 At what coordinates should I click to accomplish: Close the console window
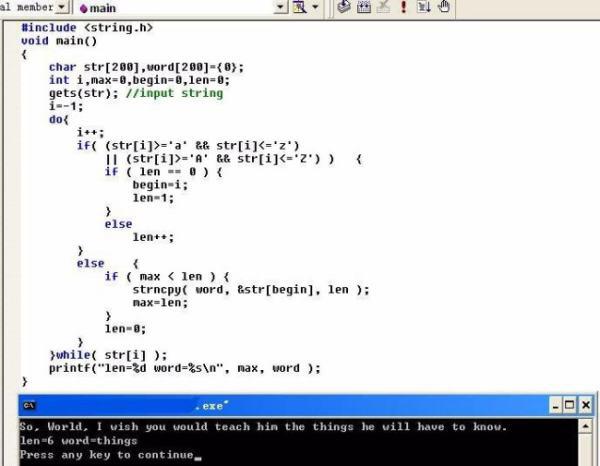click(x=585, y=405)
